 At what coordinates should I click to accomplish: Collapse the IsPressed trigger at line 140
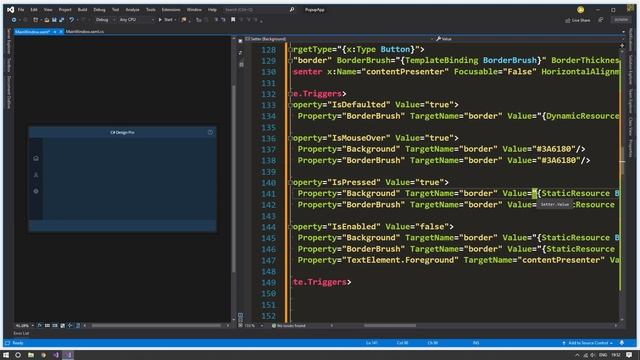coord(291,182)
